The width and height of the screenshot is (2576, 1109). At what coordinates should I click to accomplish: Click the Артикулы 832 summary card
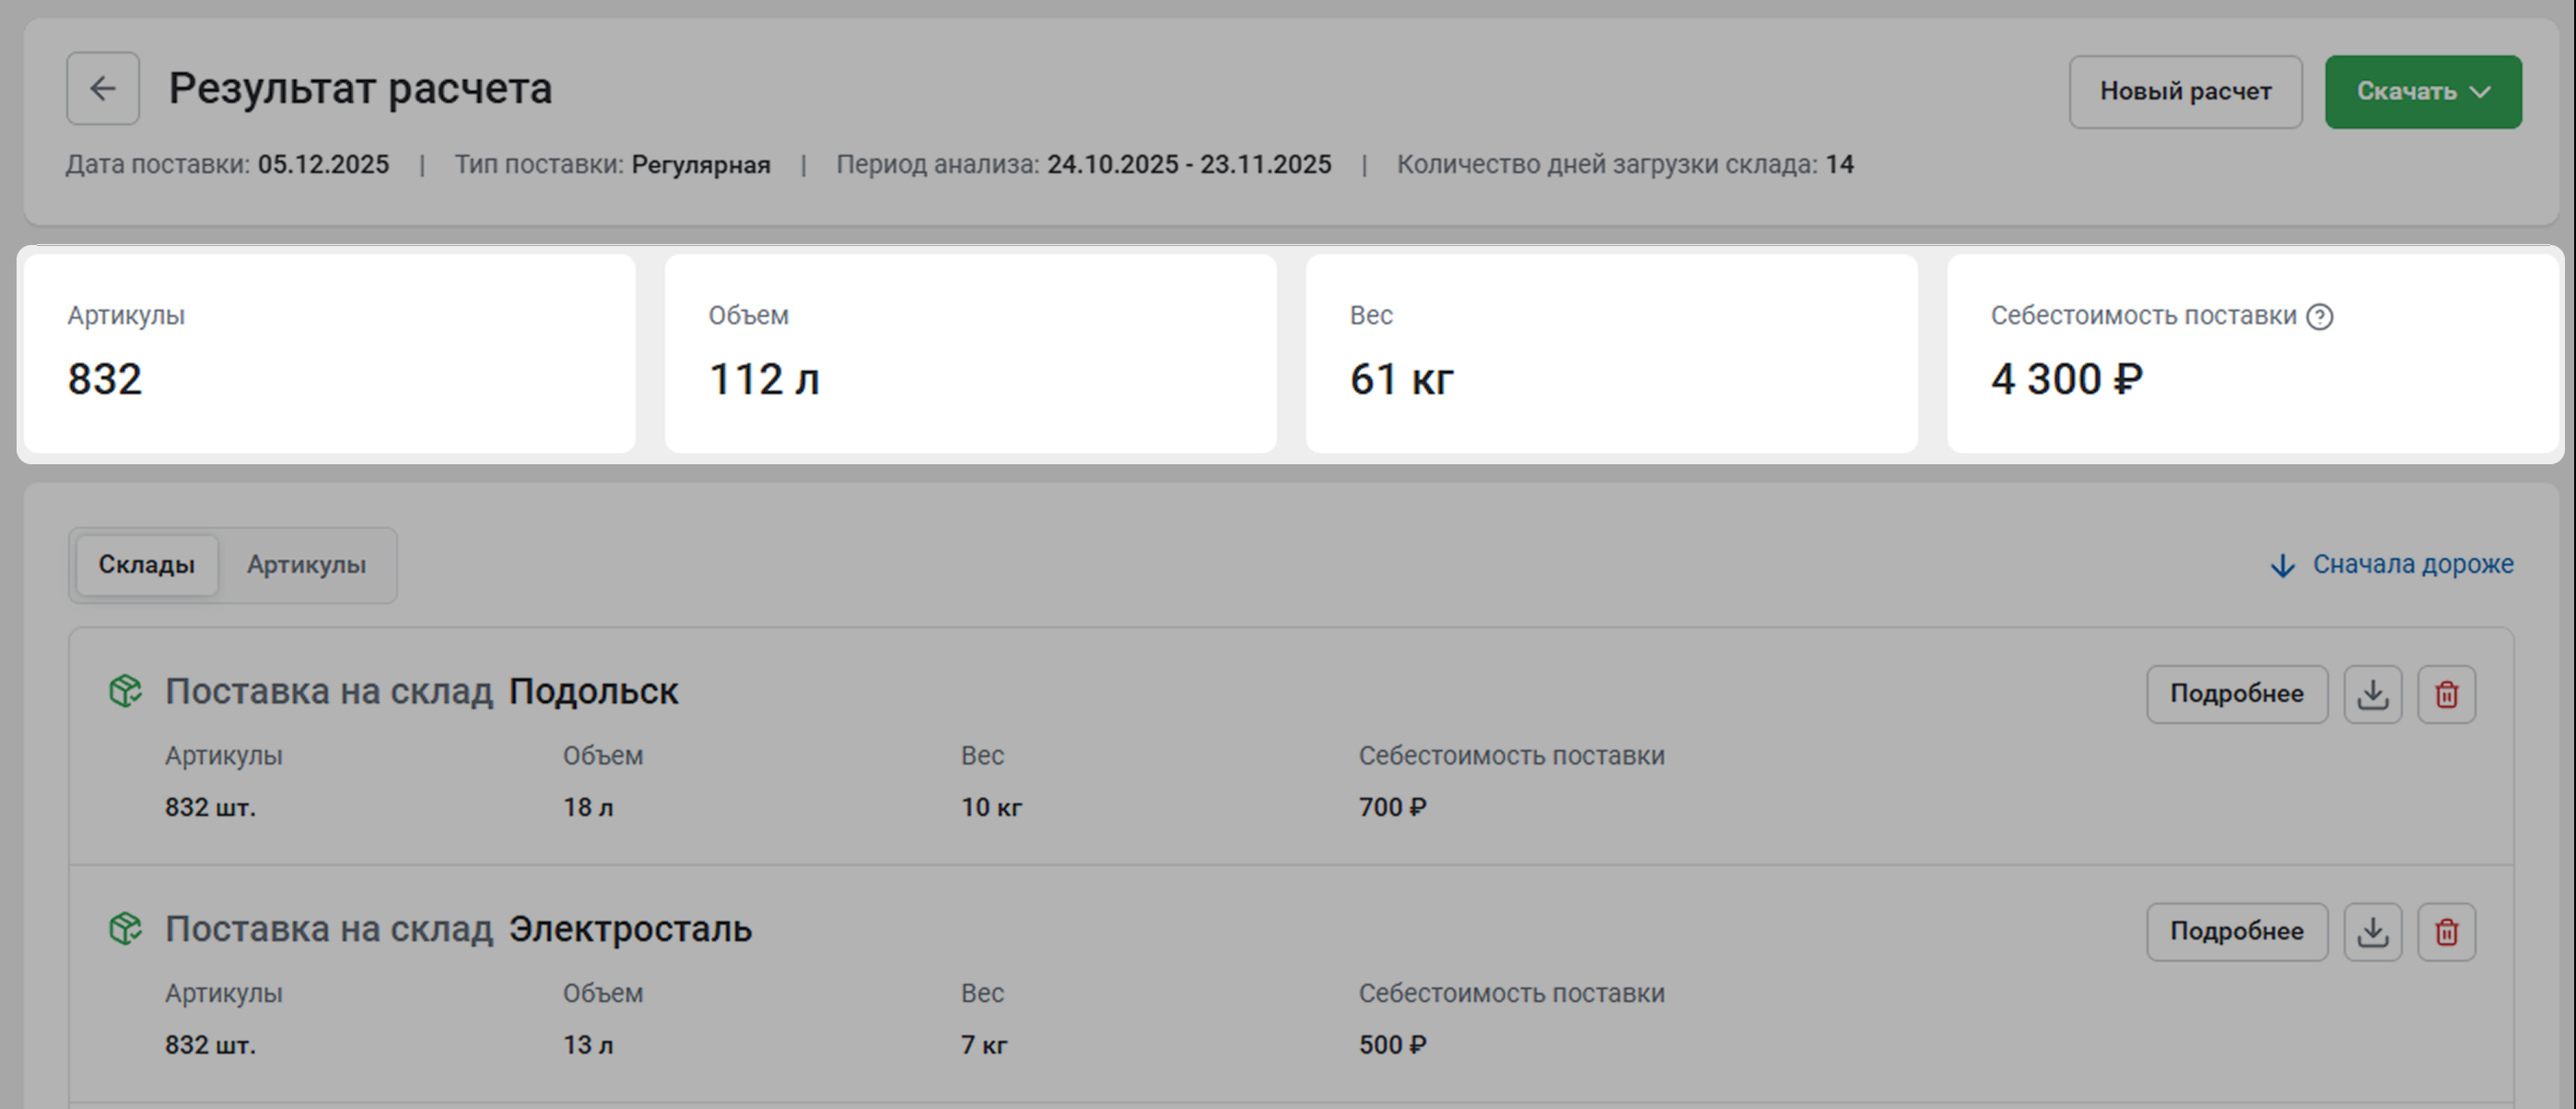[x=329, y=353]
